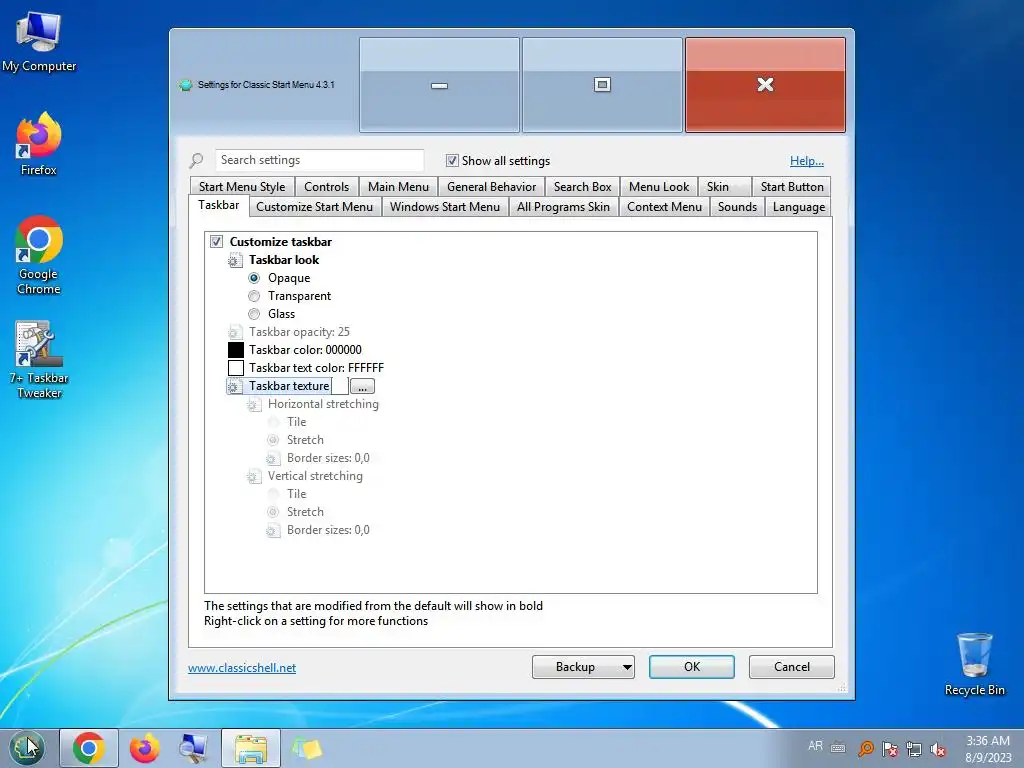Switch to the Skin tab

[724, 187]
